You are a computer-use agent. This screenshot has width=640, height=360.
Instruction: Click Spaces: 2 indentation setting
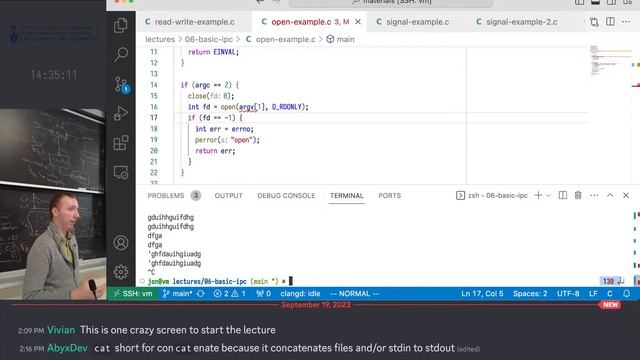(x=530, y=293)
